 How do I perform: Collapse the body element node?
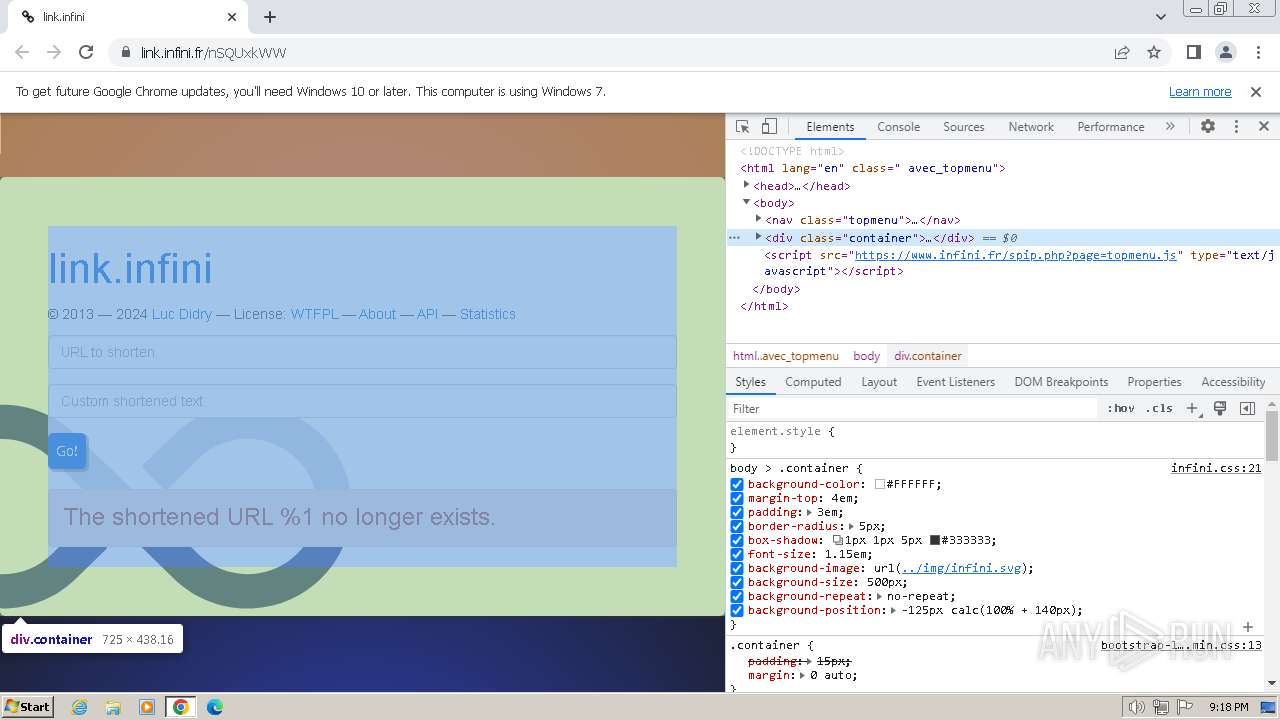tap(746, 202)
